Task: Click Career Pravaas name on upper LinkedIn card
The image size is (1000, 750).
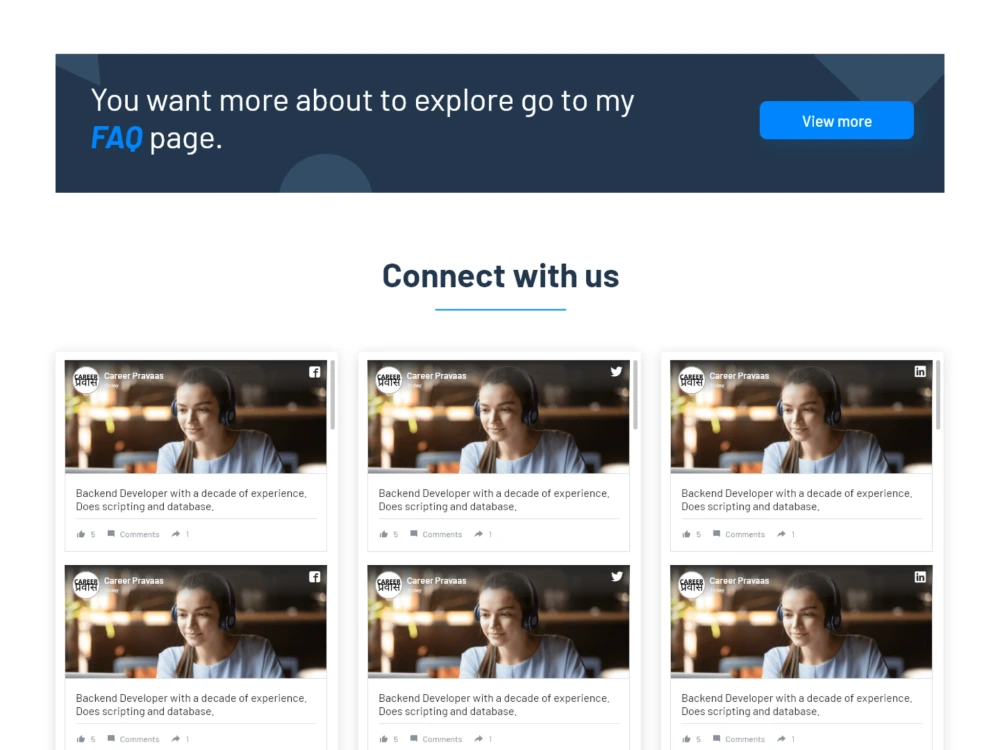Action: 740,376
